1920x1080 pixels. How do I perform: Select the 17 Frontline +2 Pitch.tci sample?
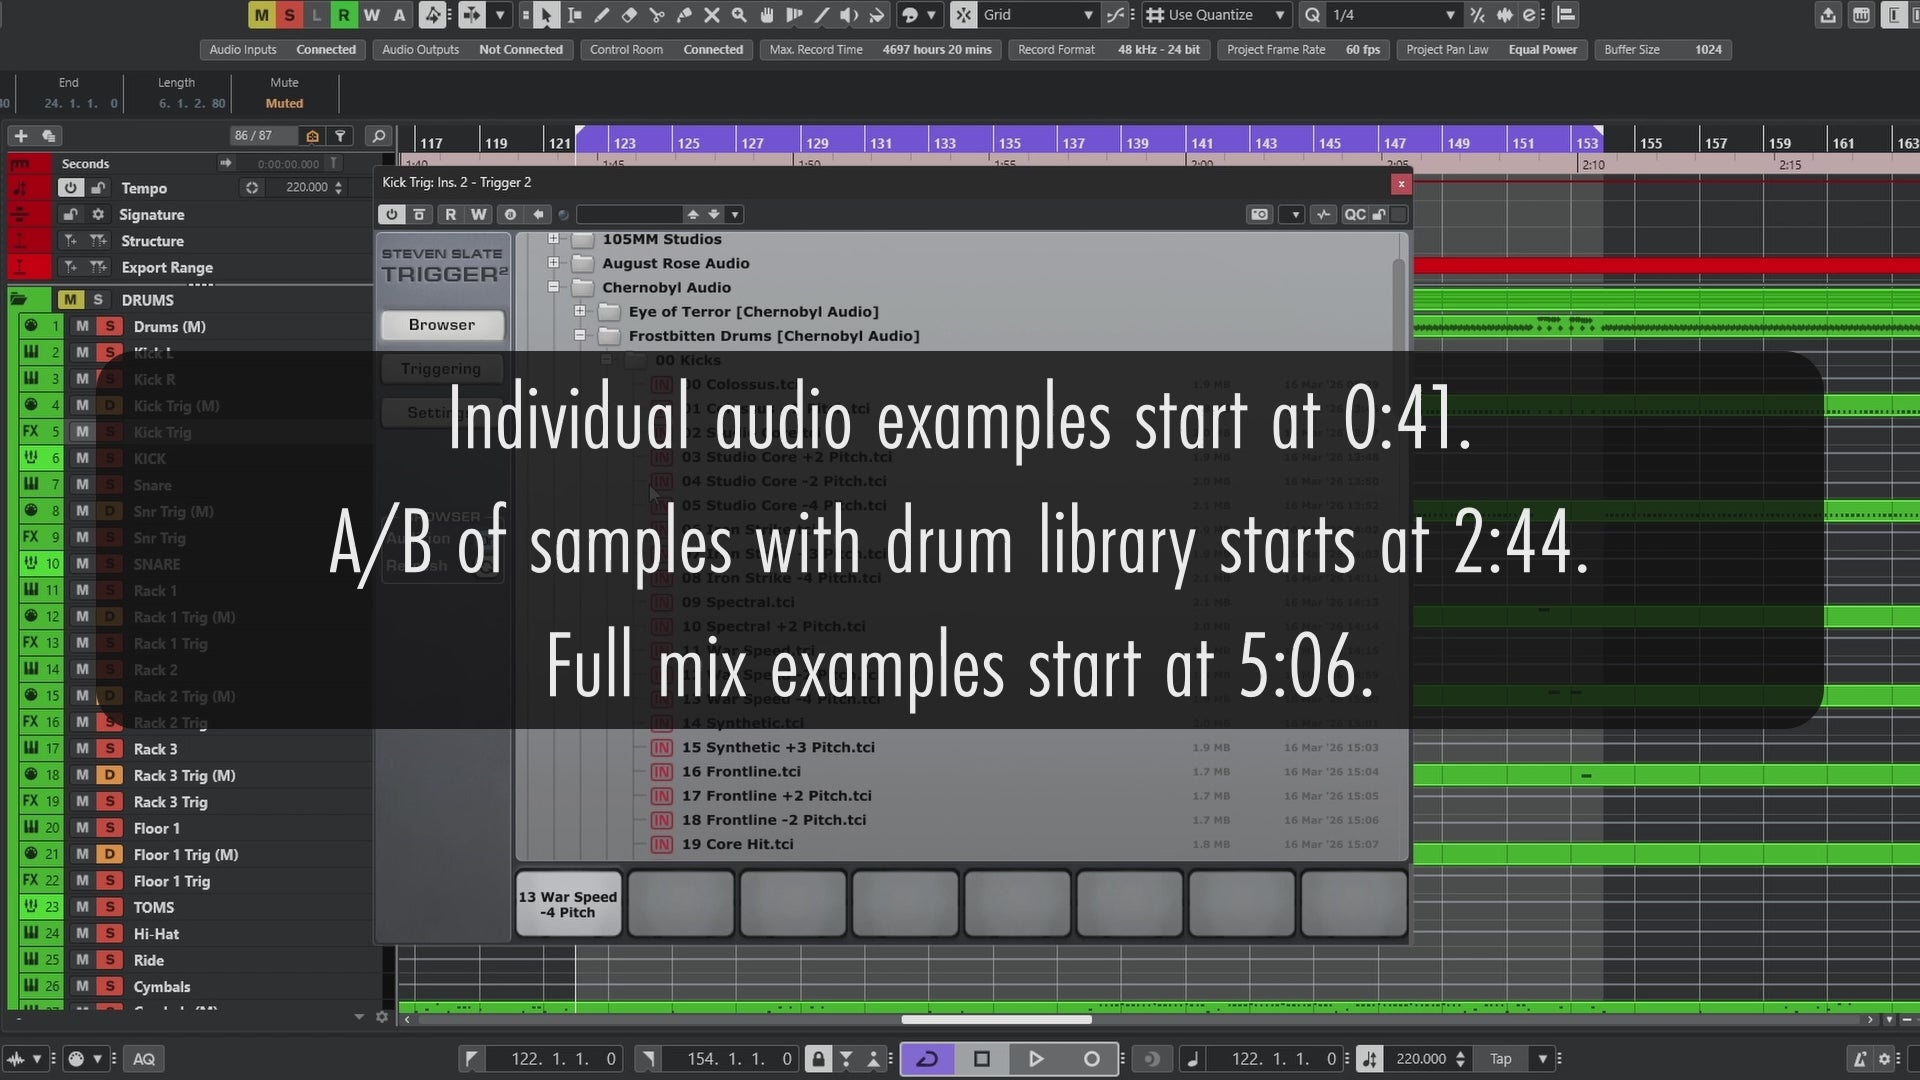click(x=776, y=796)
